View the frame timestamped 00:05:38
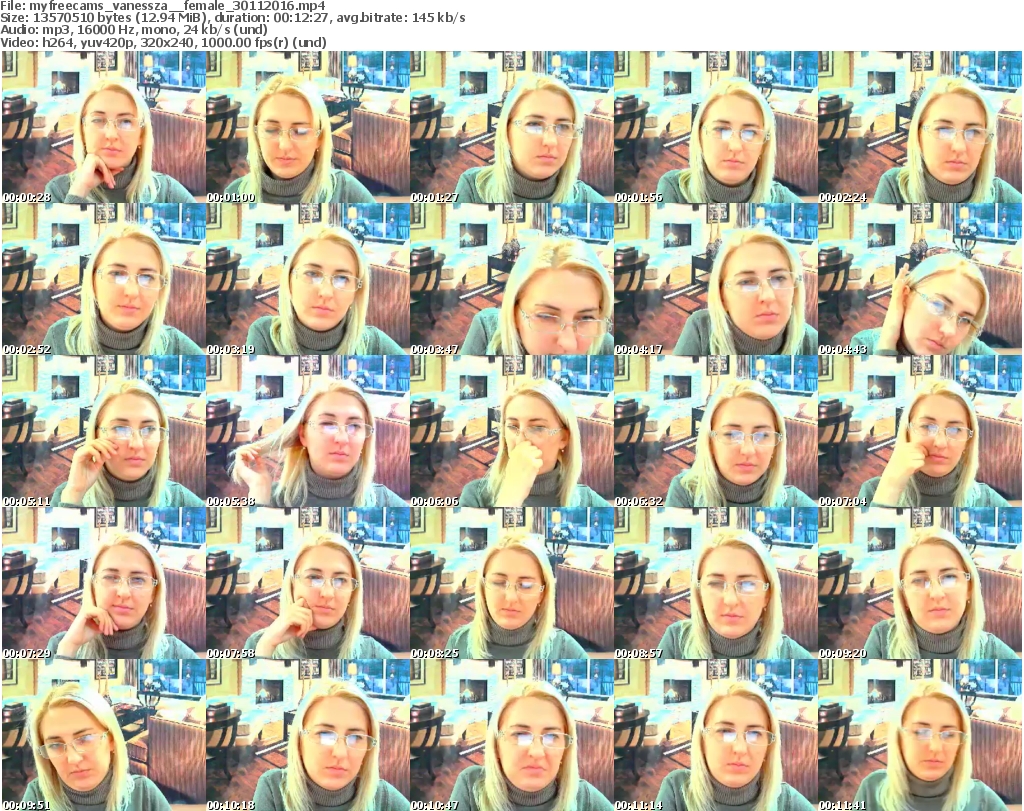This screenshot has width=1024, height=811. coord(308,431)
